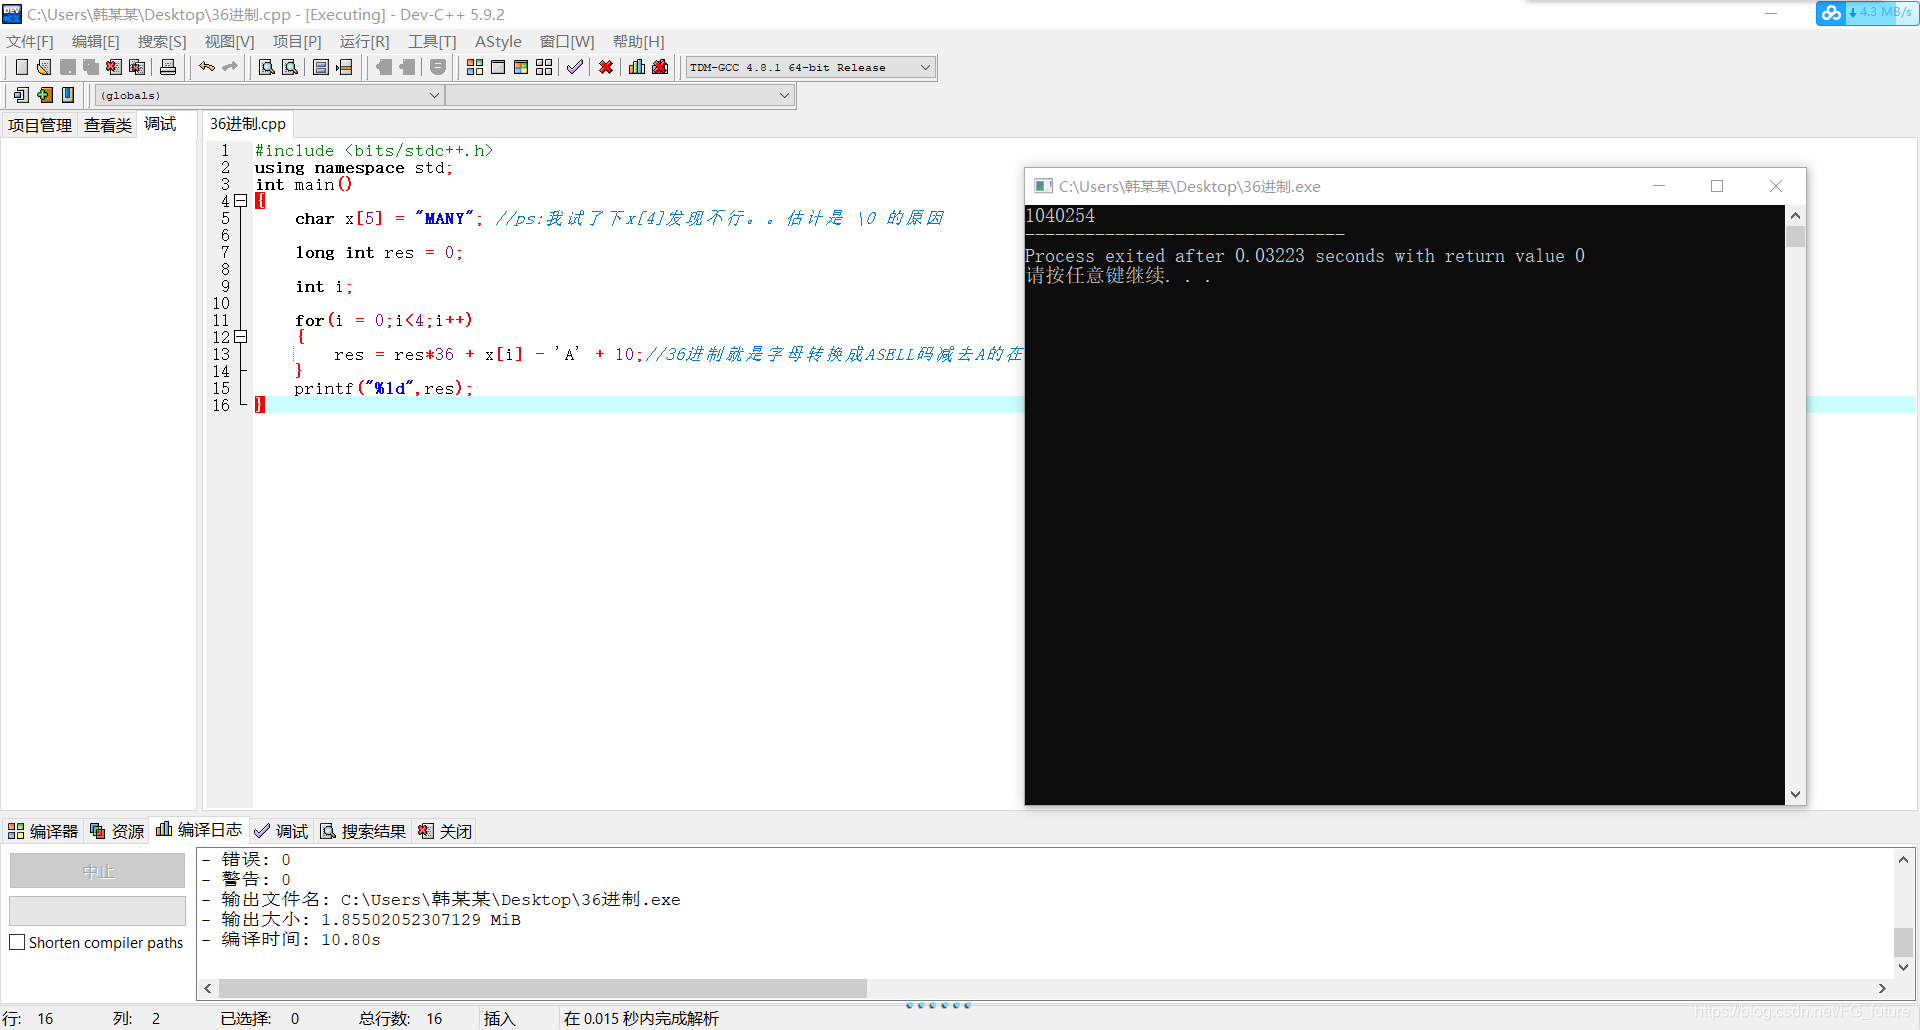Click the 关闭 bottom panel tab

(x=445, y=831)
